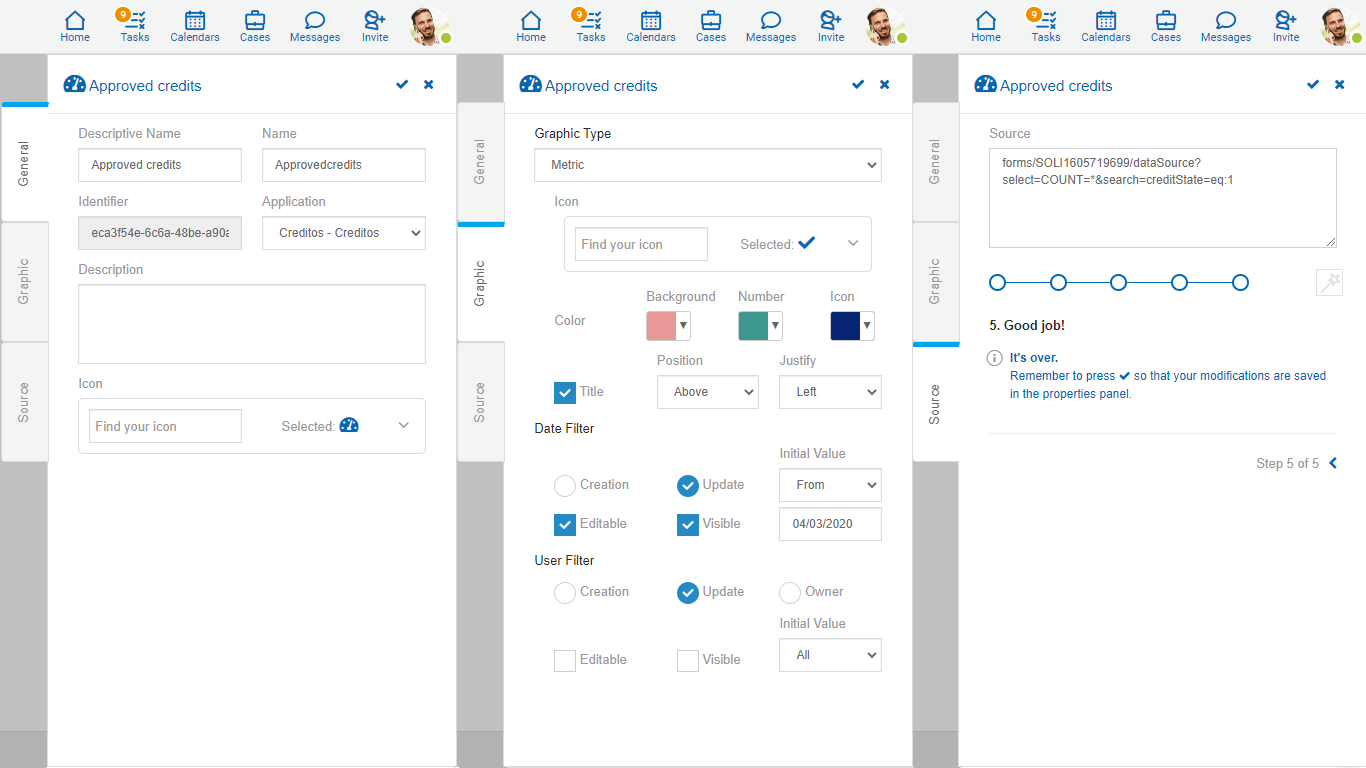Expand the Application dropdown showing Creditos
Image resolution: width=1366 pixels, height=768 pixels.
pyautogui.click(x=343, y=233)
